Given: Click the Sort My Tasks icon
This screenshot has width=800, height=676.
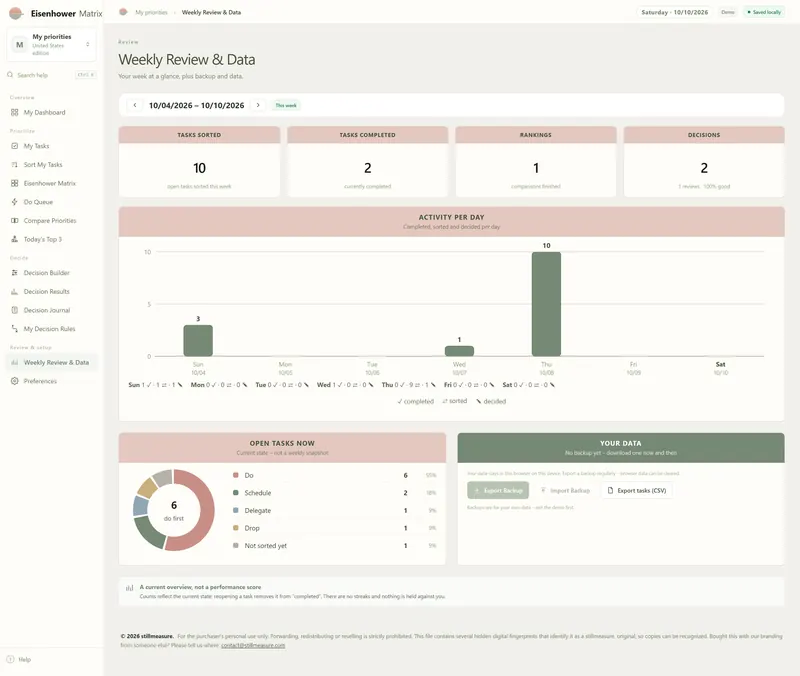Looking at the screenshot, I should [x=14, y=165].
